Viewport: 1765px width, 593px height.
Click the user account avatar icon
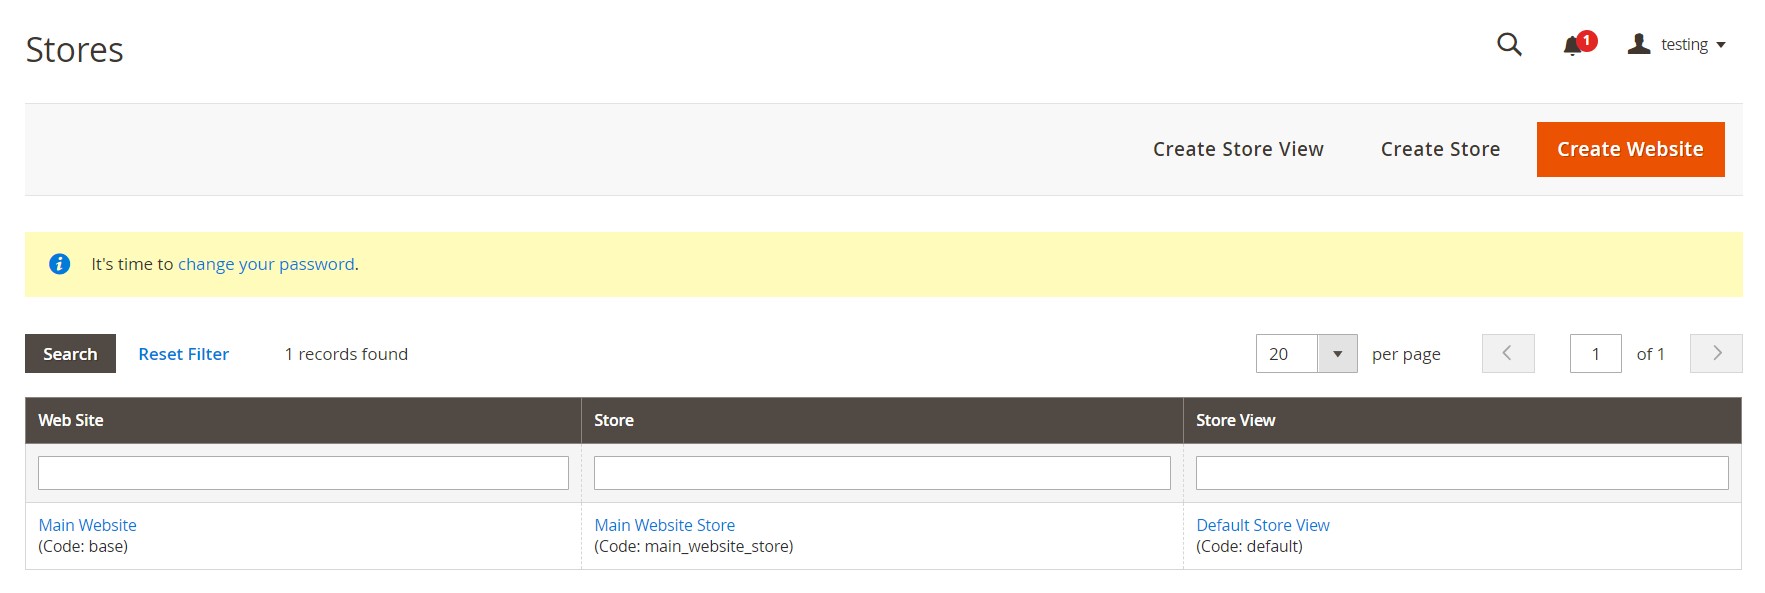[x=1638, y=44]
